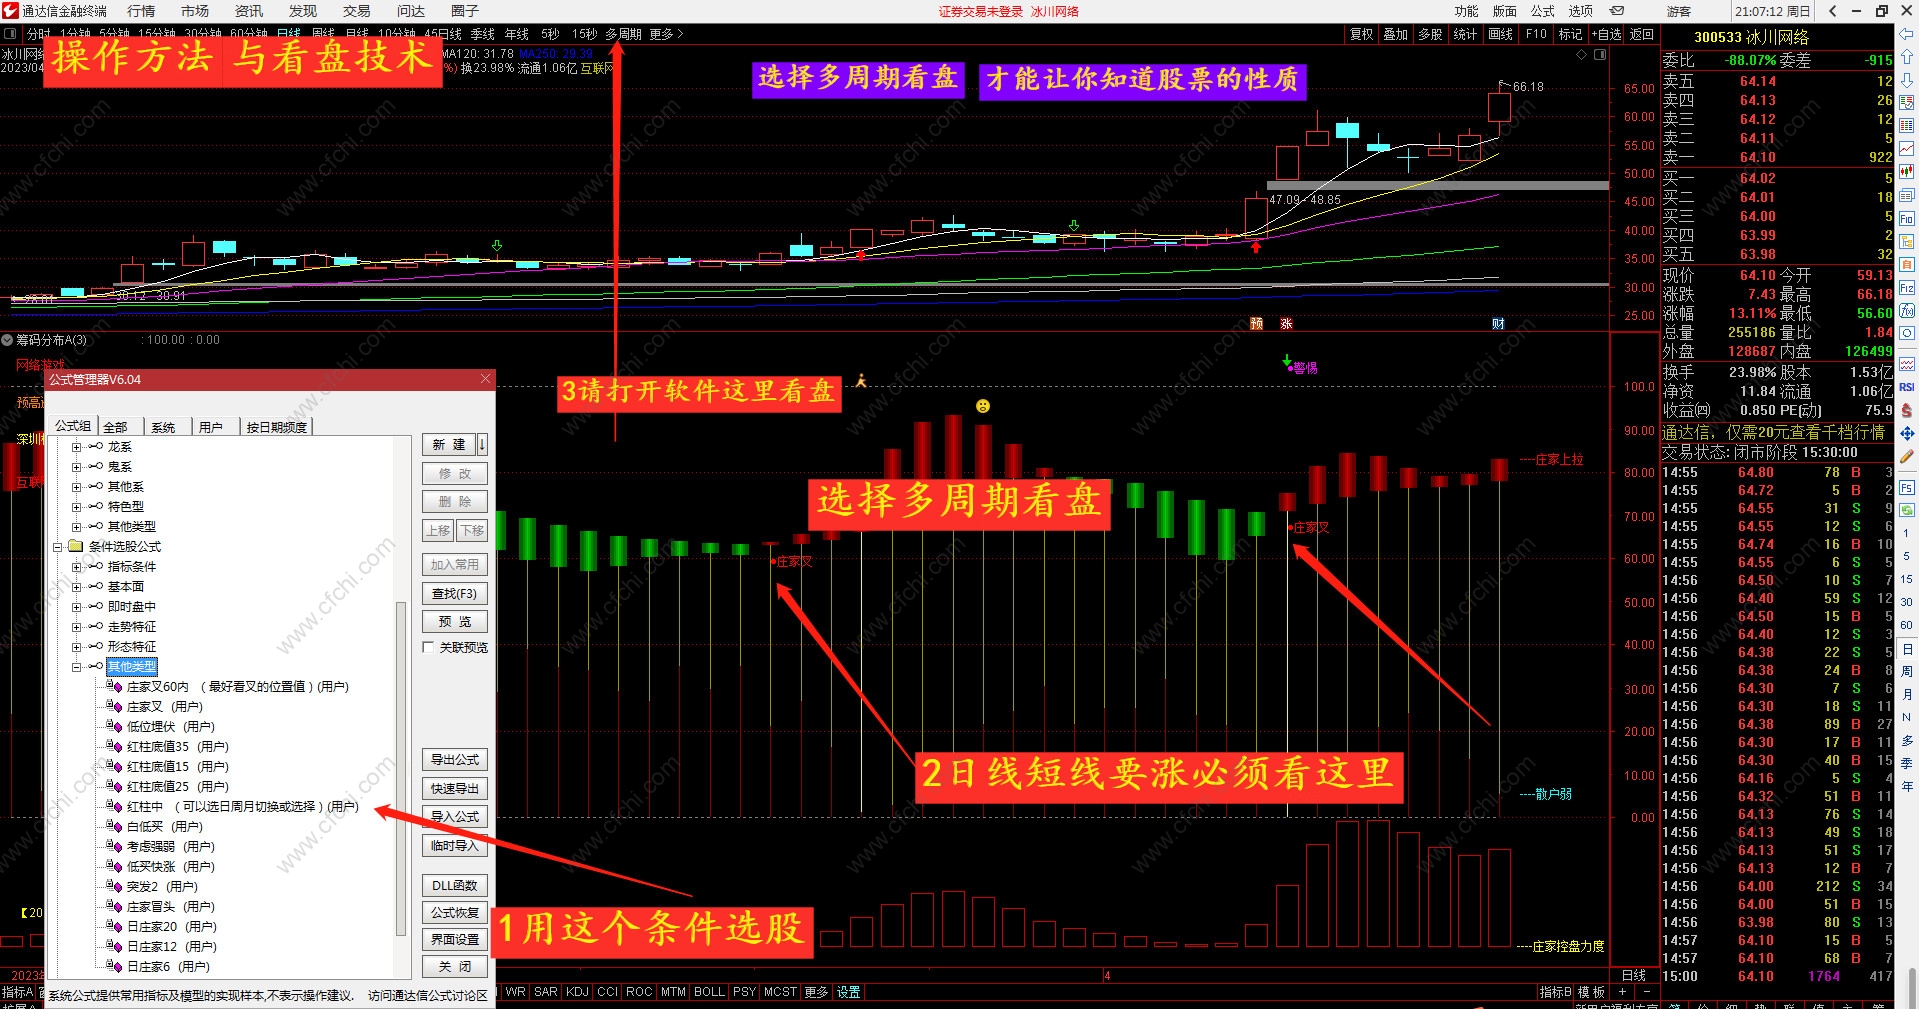Open the trend line chart sidebar icon
The width and height of the screenshot is (1919, 1009).
point(1907,148)
